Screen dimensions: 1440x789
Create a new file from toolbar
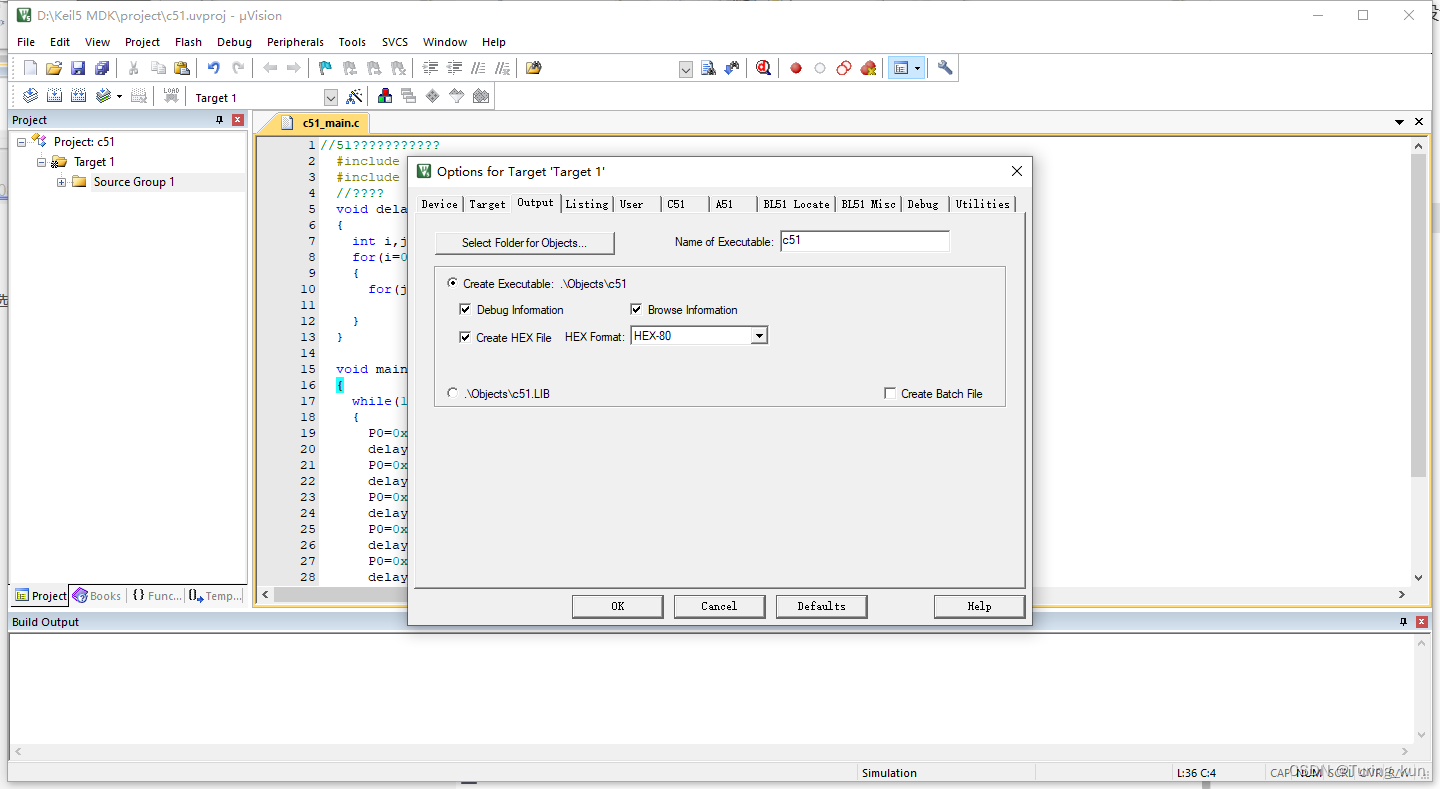pos(30,68)
